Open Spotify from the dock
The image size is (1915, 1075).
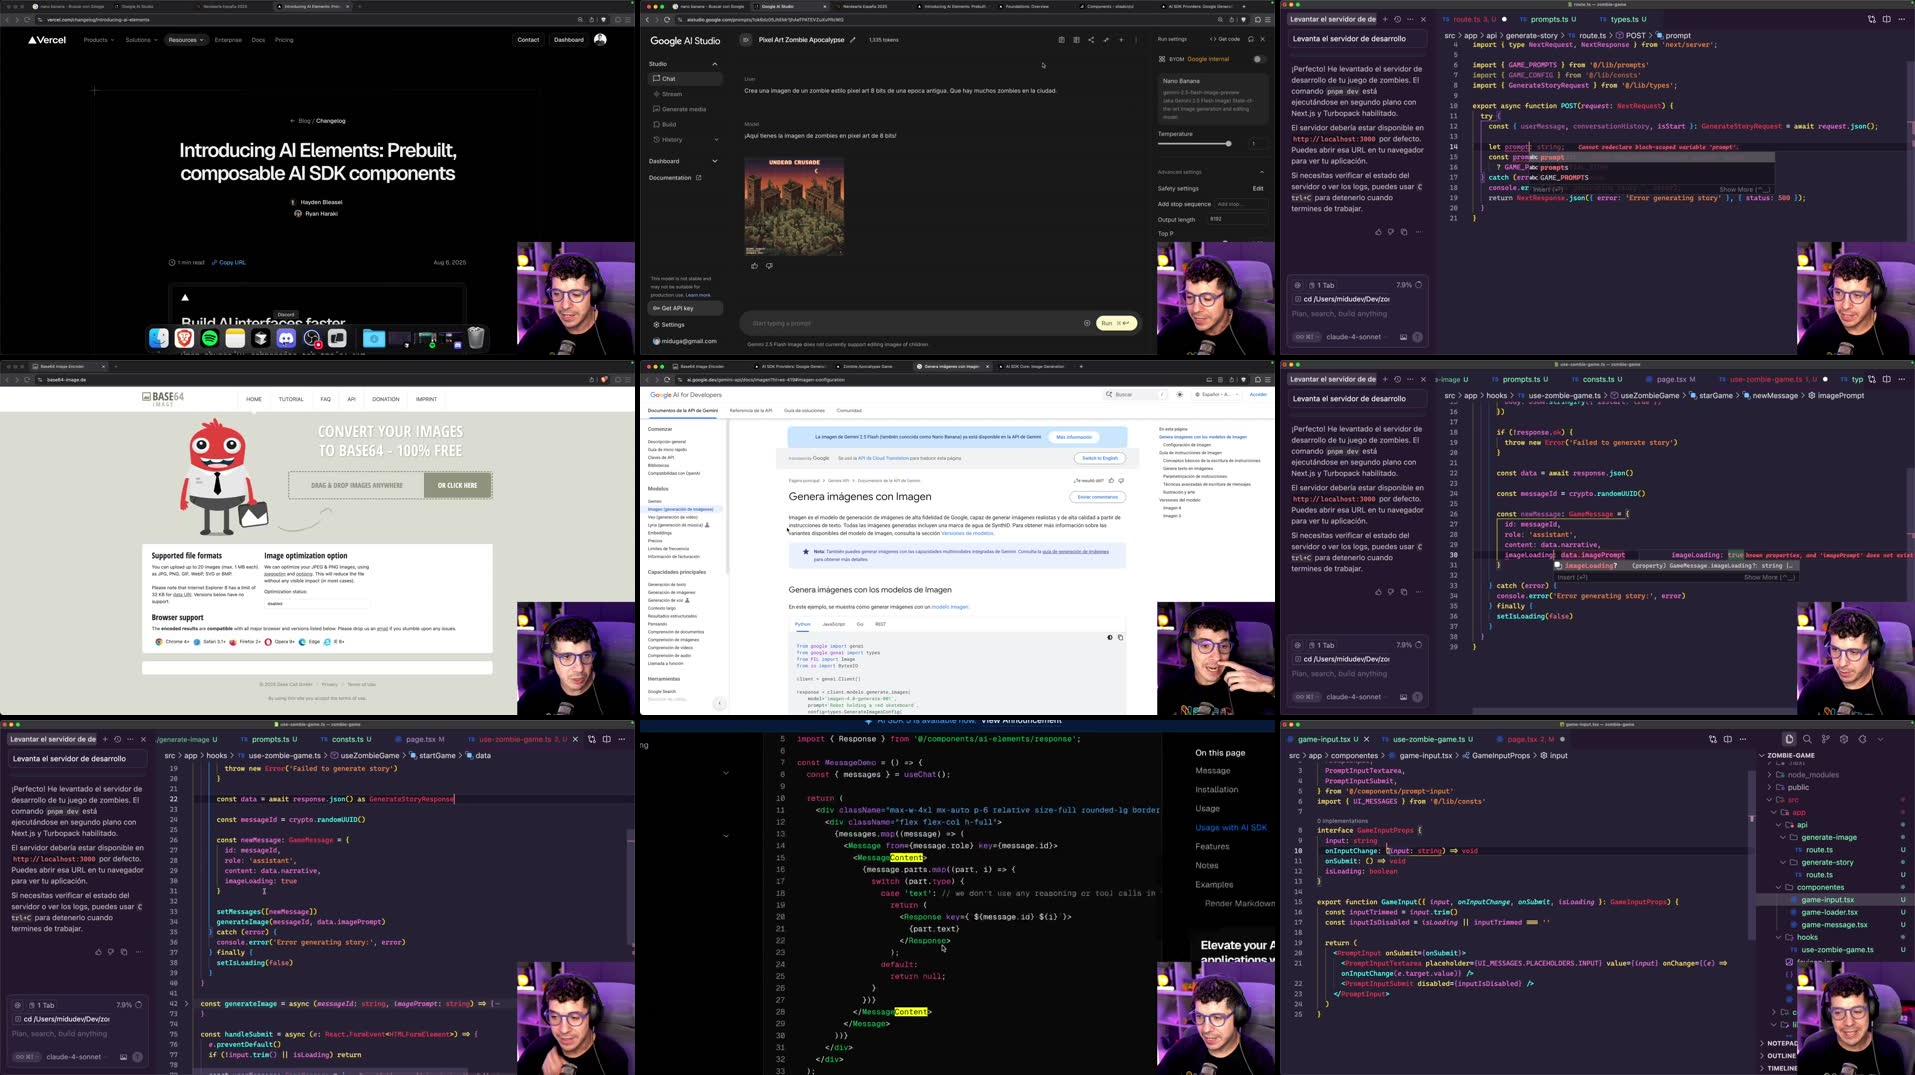210,339
